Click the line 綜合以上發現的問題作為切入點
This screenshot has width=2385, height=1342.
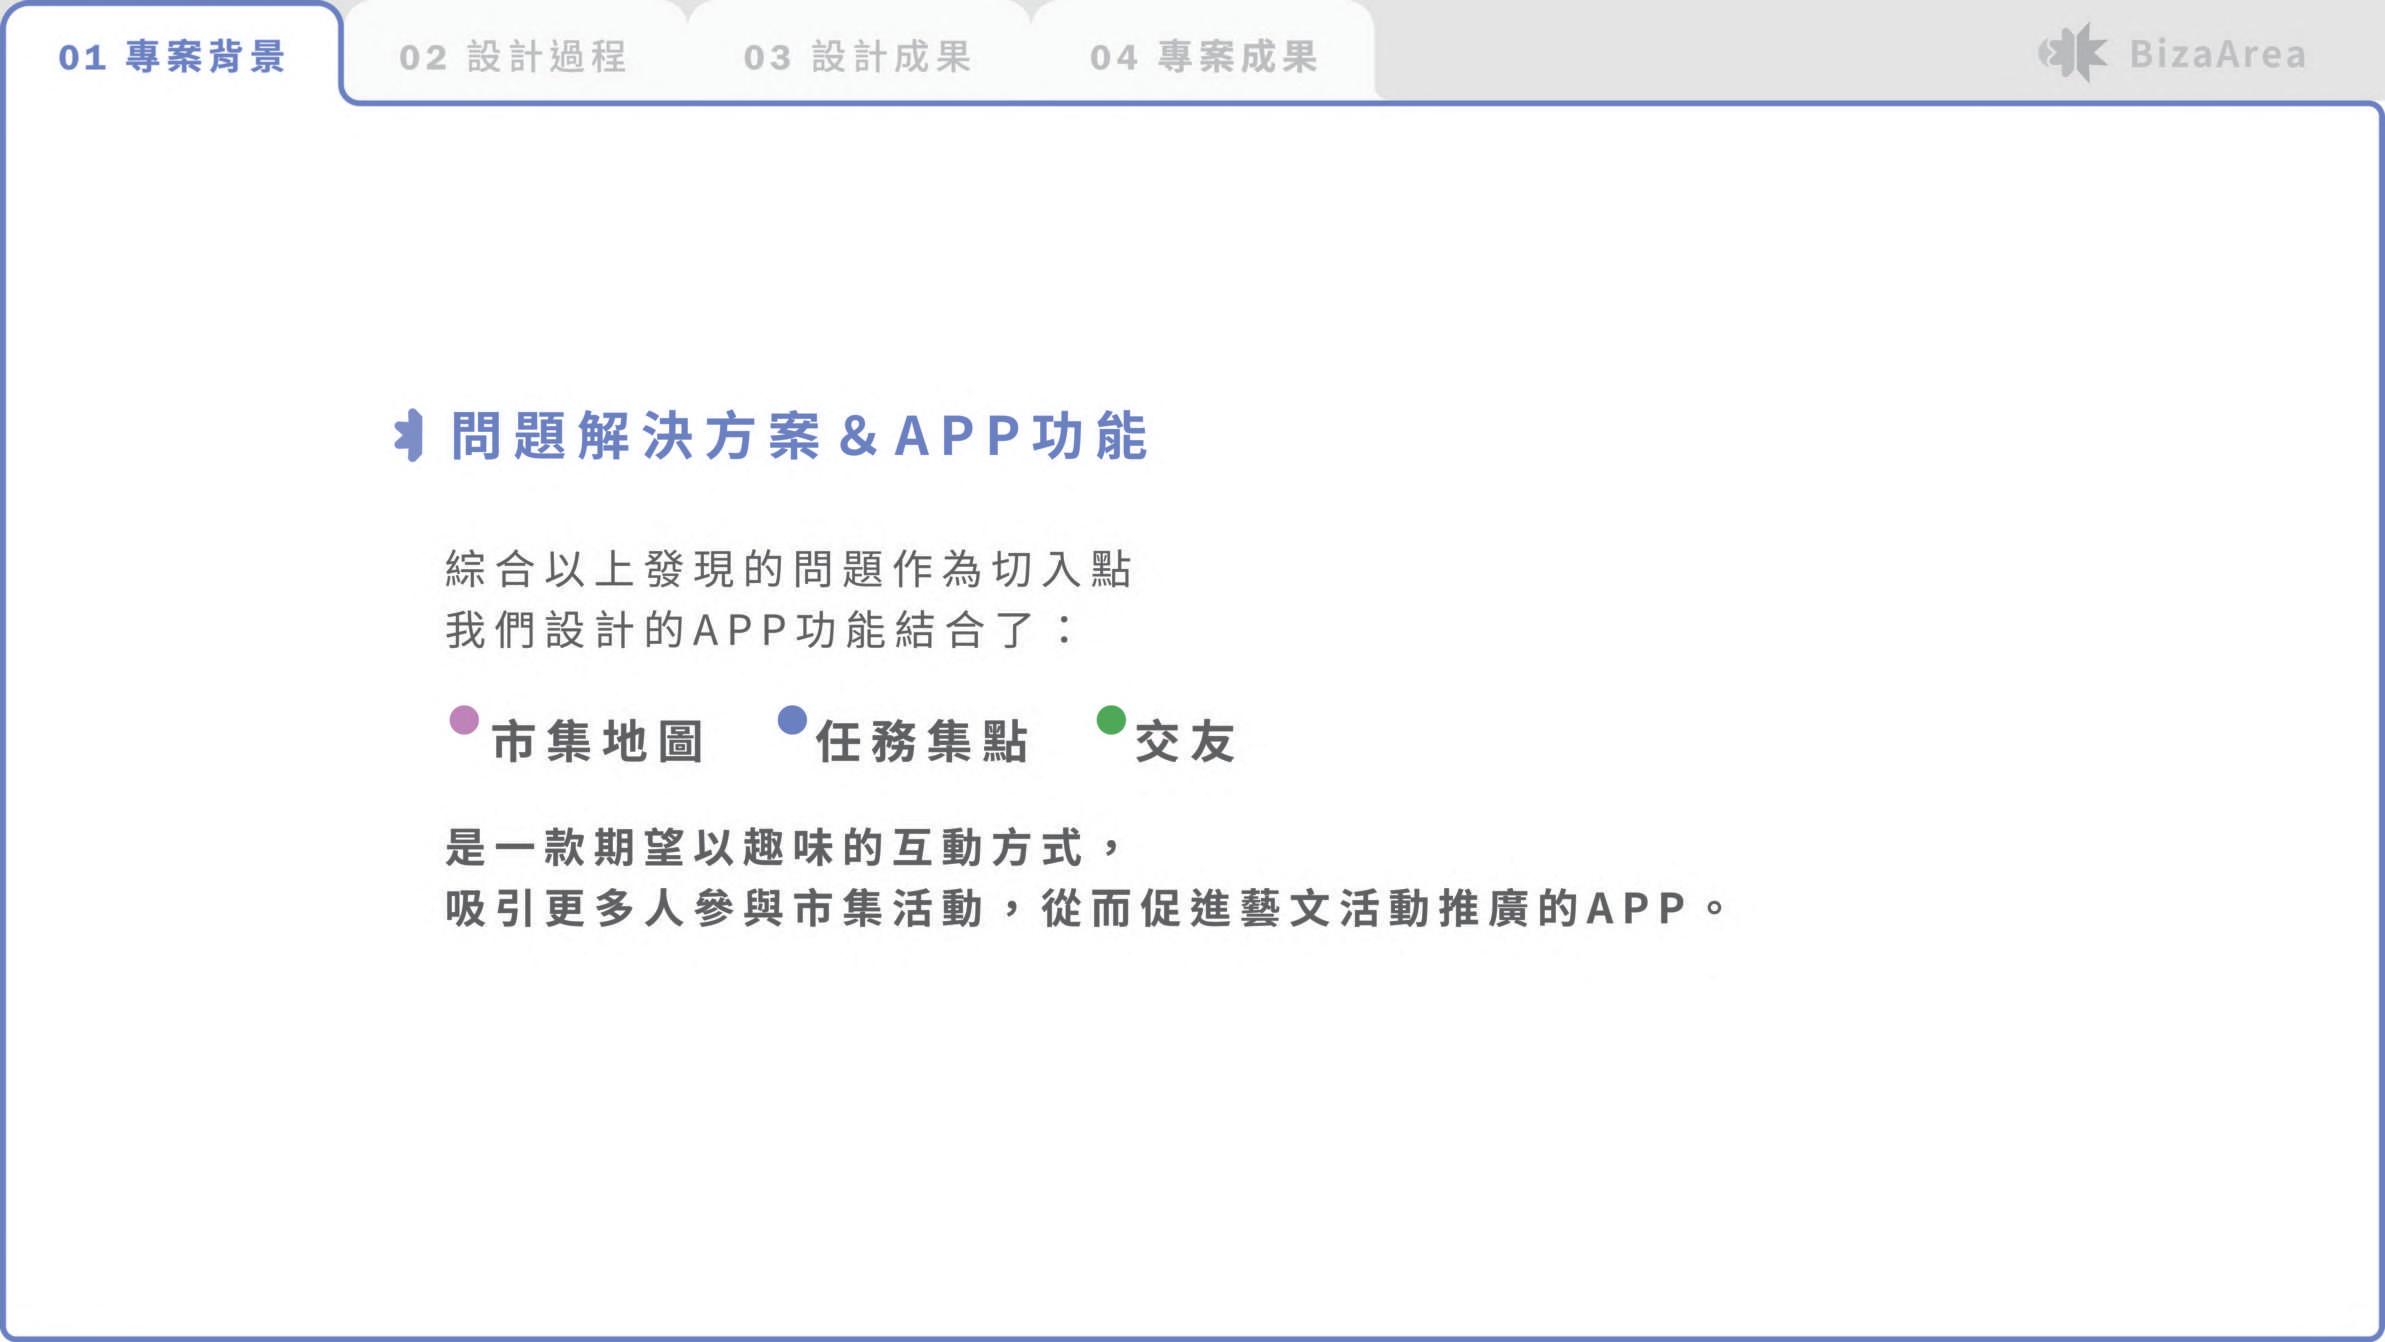click(x=788, y=569)
